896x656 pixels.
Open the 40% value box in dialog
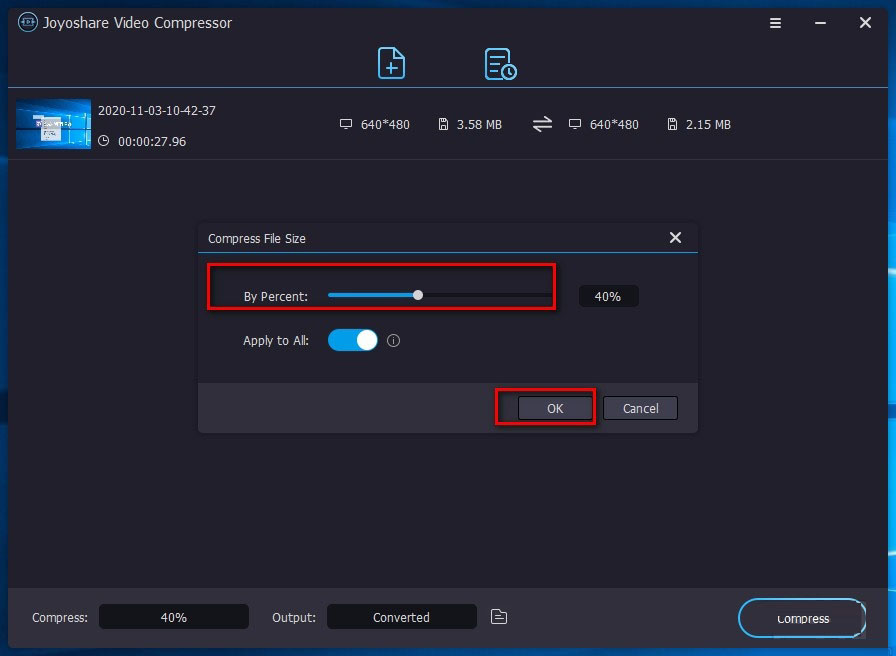tap(608, 296)
